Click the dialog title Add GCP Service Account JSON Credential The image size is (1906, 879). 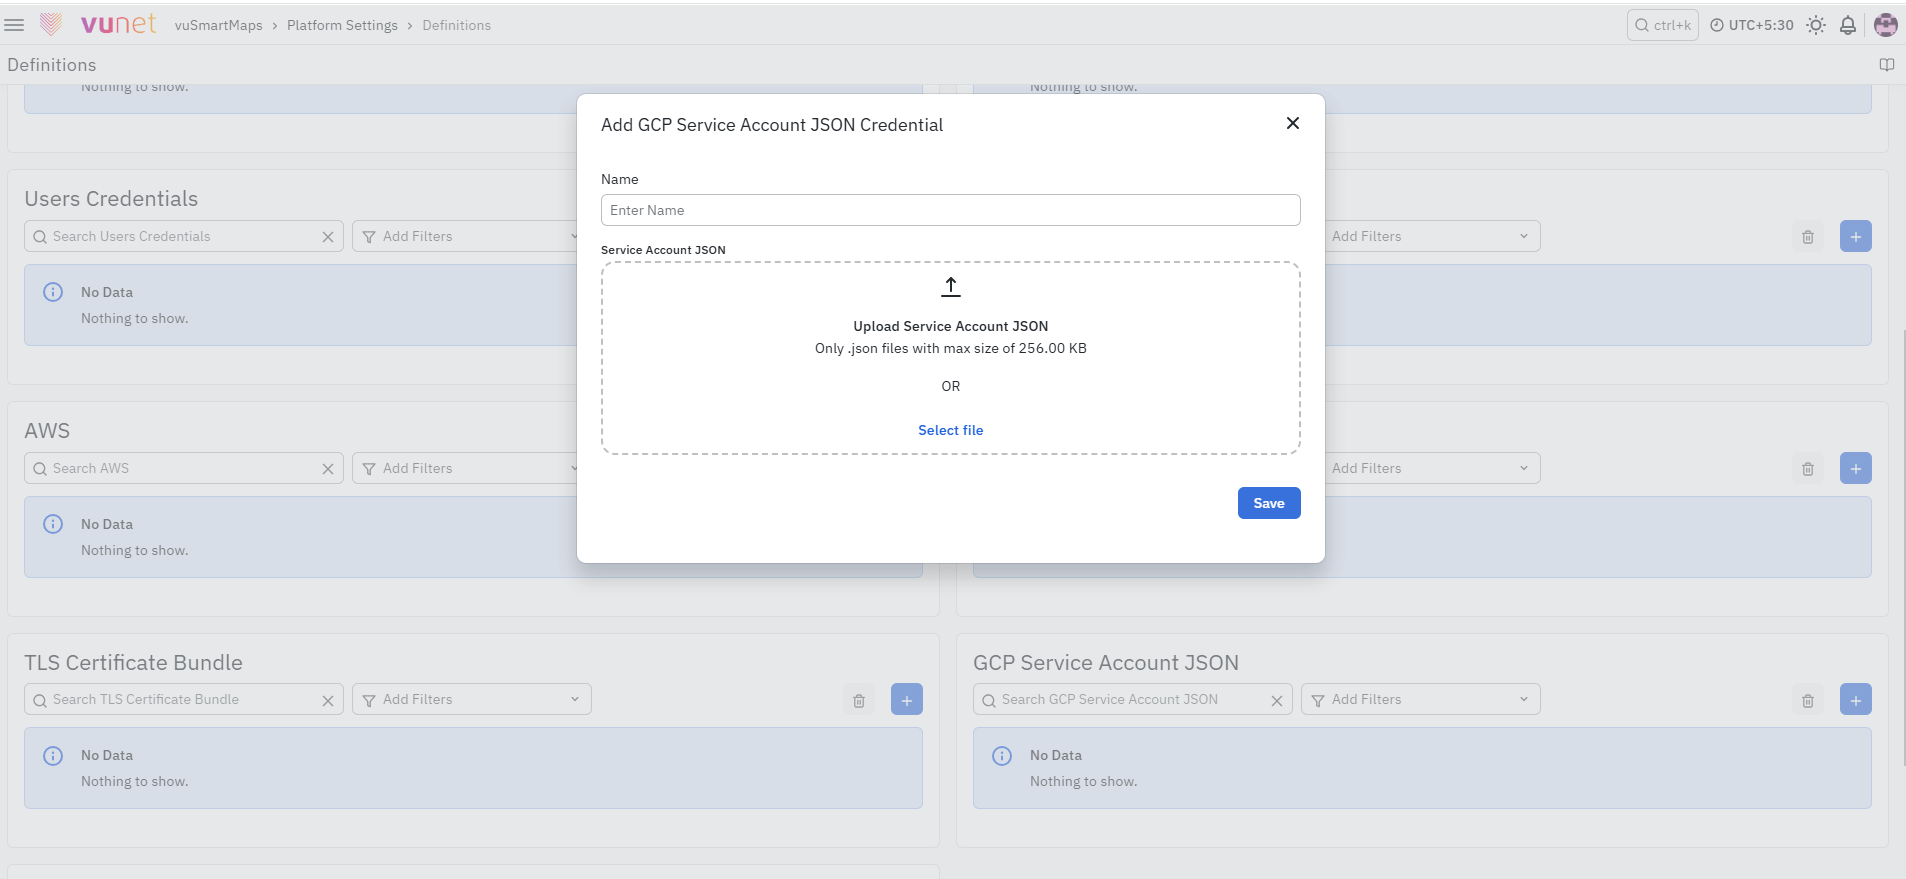point(772,125)
